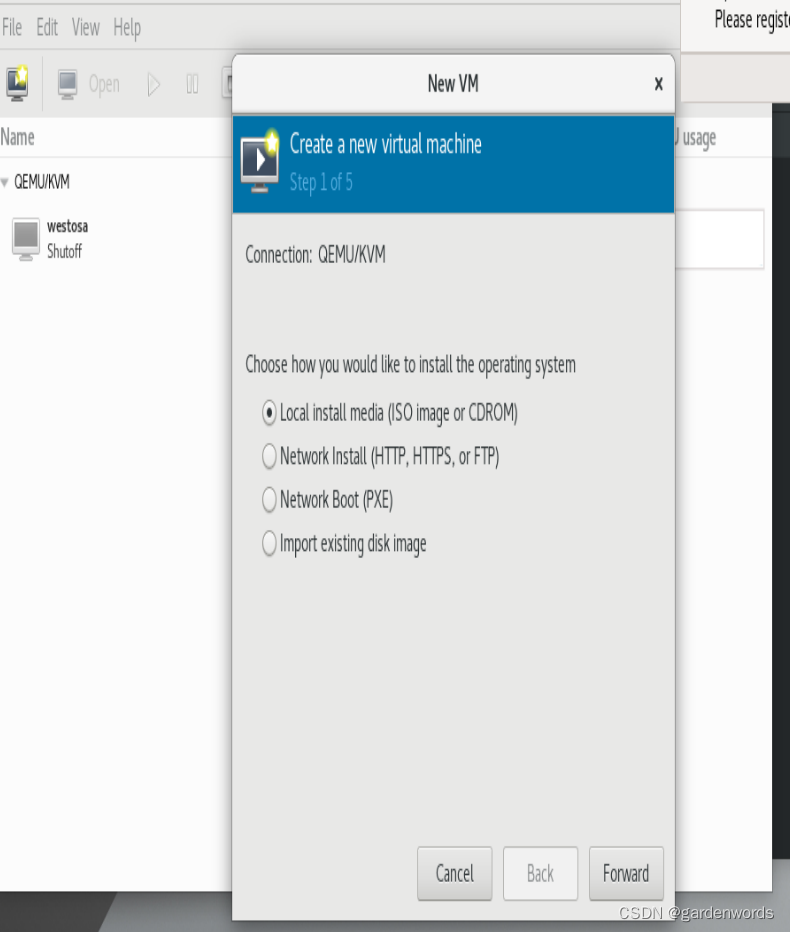Click the Pause toolbar icon
Viewport: 790px width, 932px height.
tap(192, 84)
